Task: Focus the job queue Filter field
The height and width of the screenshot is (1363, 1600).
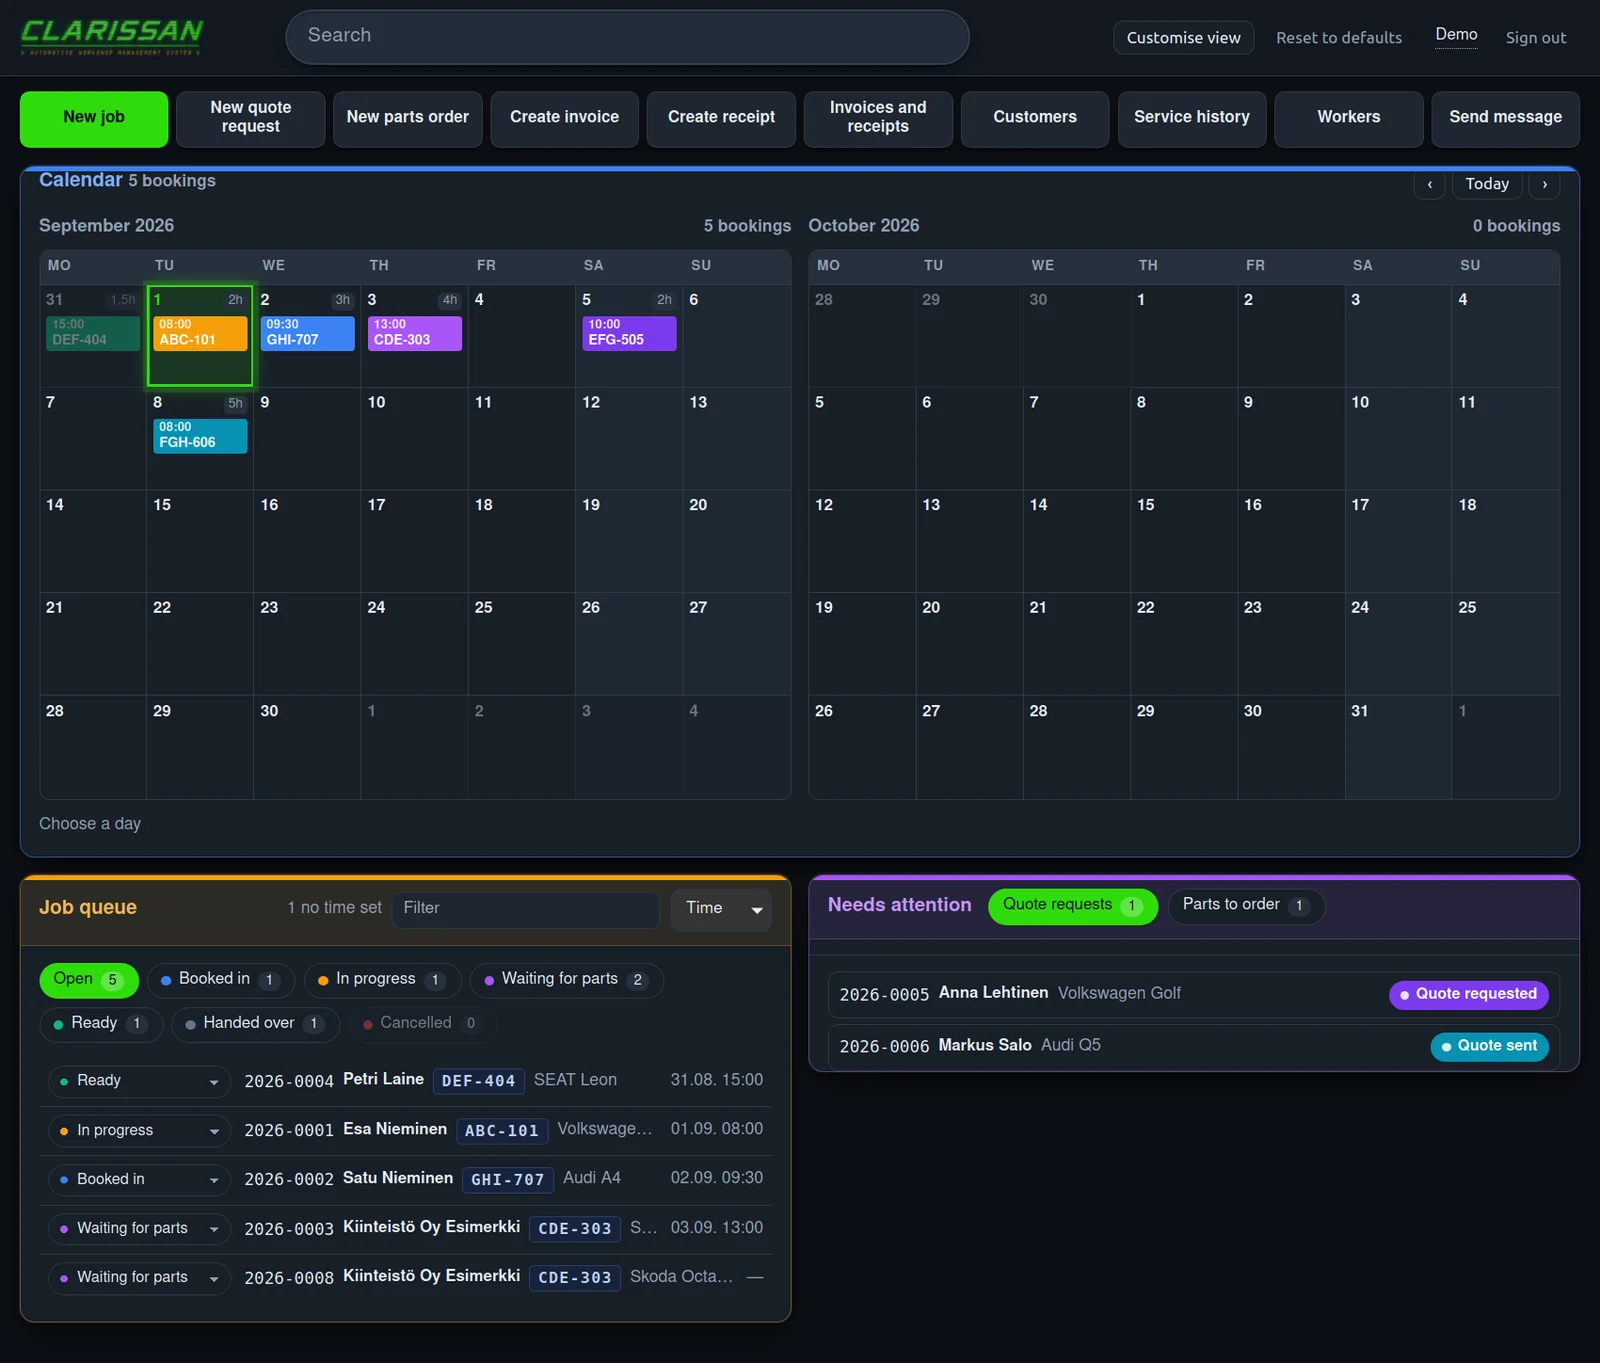Action: point(526,909)
